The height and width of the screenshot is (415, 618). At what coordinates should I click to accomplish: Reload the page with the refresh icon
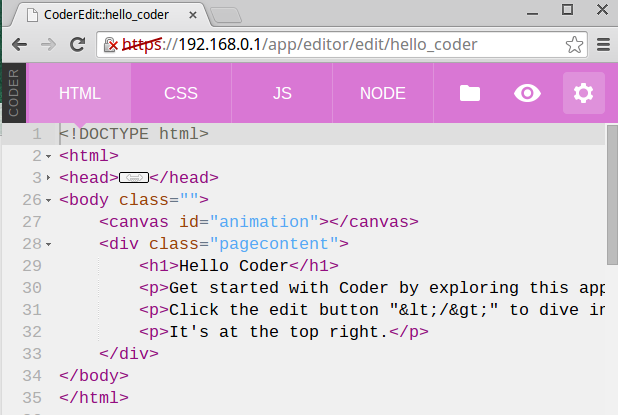pos(78,45)
